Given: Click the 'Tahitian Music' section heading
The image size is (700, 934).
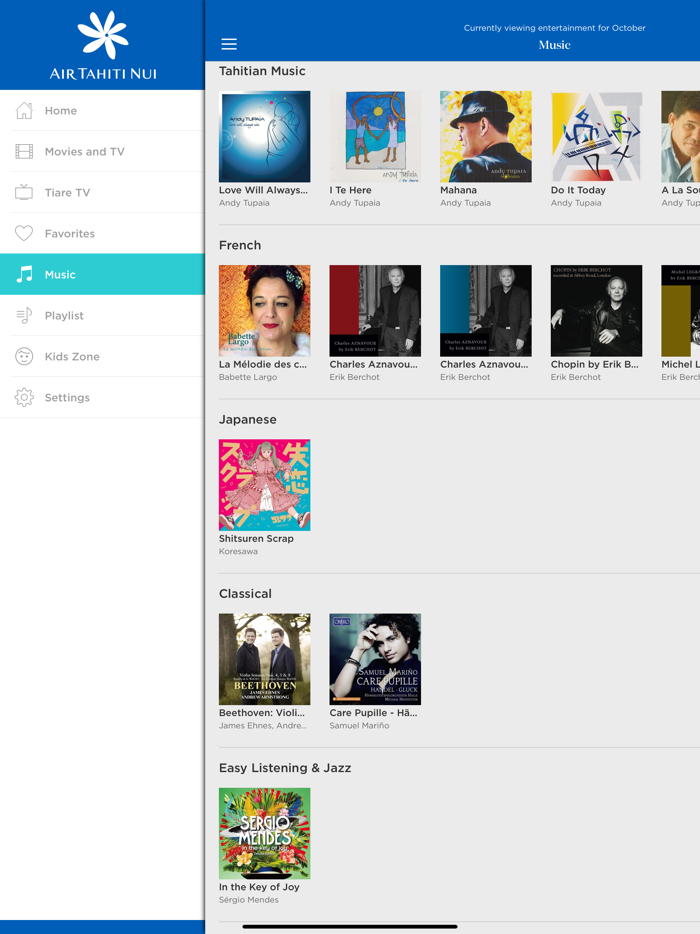Looking at the screenshot, I should (x=262, y=71).
